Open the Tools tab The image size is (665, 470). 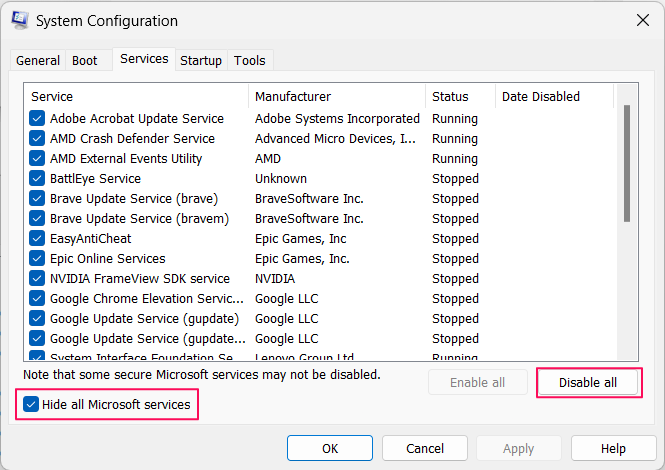tap(250, 61)
